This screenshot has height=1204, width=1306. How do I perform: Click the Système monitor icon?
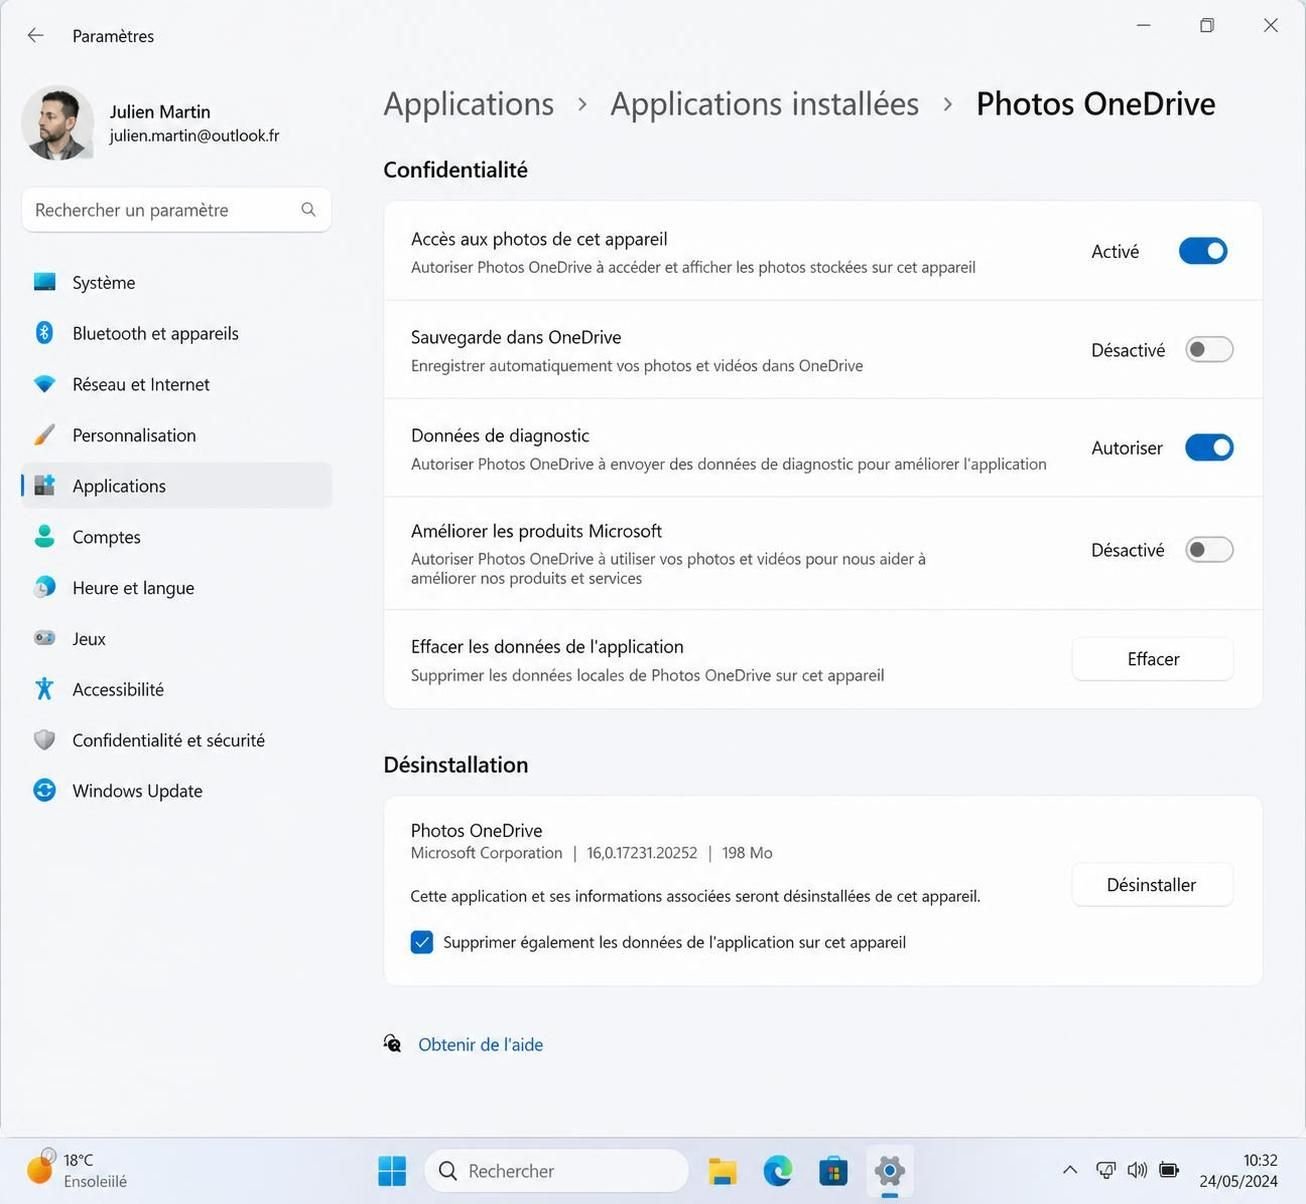click(45, 282)
